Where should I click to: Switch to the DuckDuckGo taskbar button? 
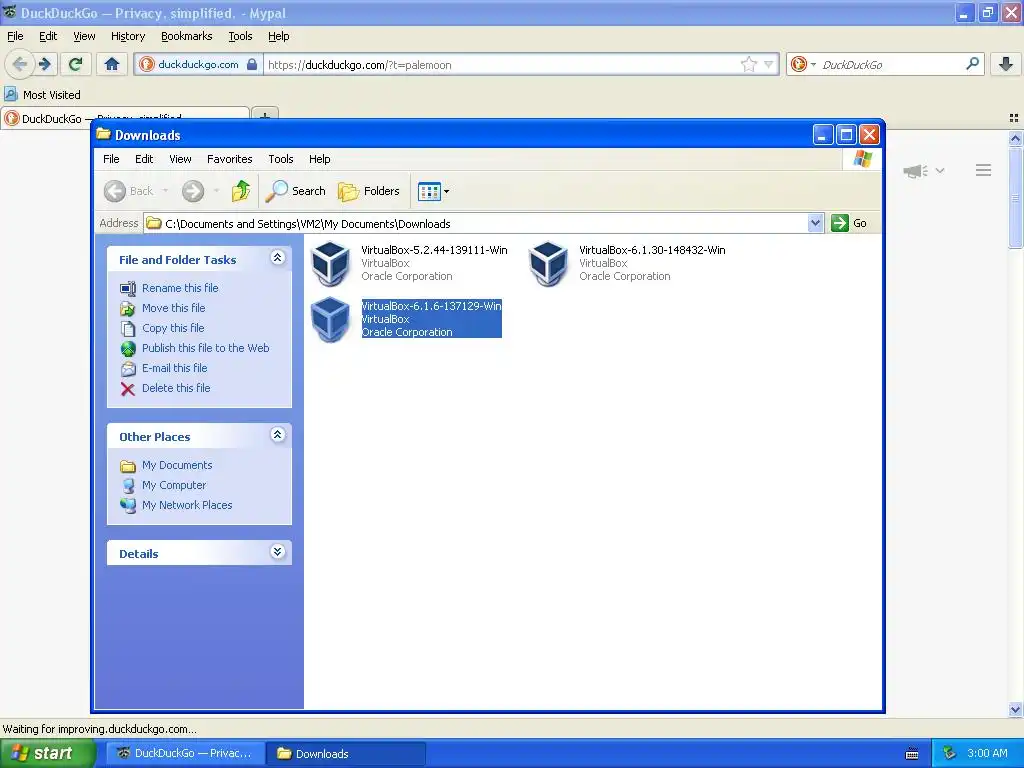coord(186,754)
